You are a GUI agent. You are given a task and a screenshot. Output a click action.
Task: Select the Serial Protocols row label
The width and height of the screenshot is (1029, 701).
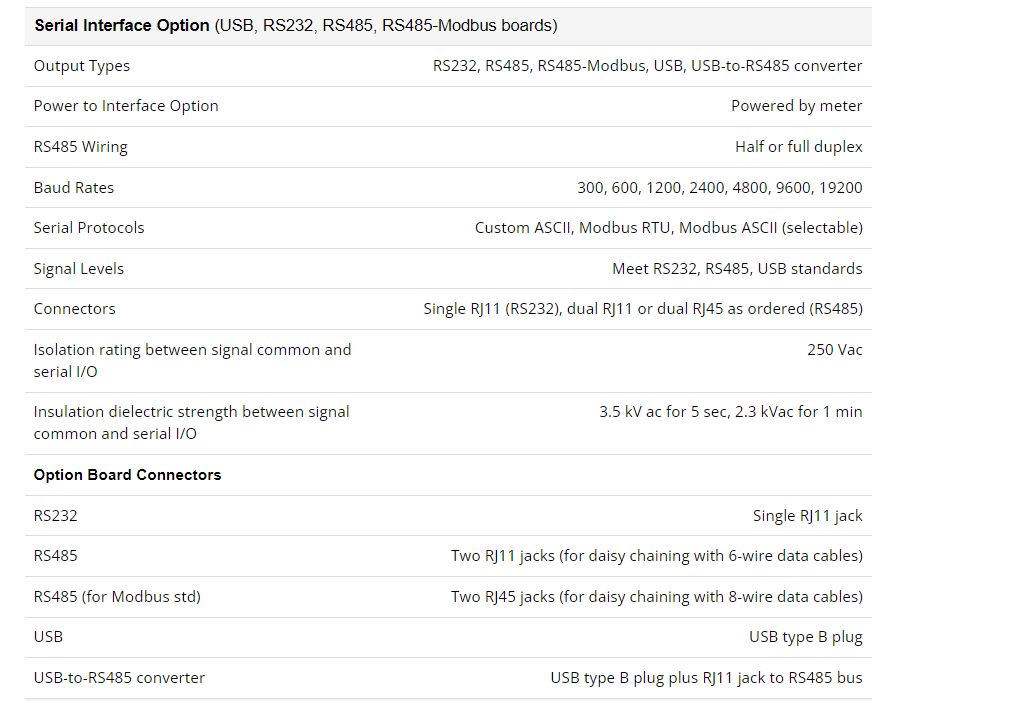(89, 228)
